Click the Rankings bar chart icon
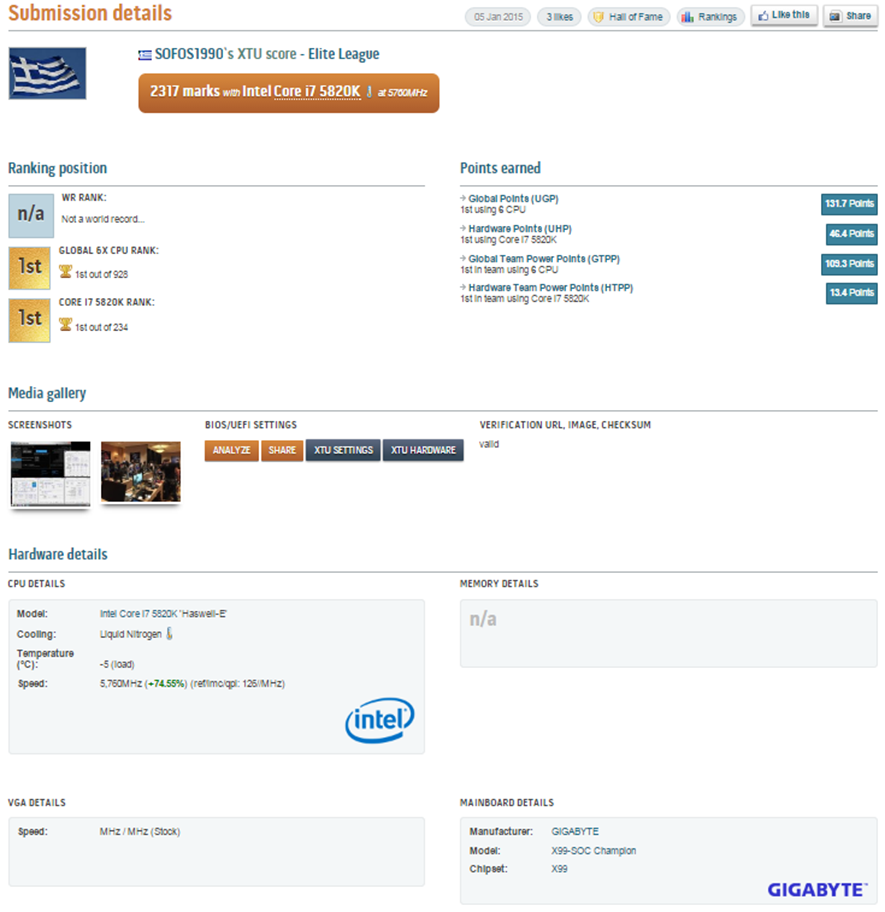This screenshot has width=885, height=912. 687,17
